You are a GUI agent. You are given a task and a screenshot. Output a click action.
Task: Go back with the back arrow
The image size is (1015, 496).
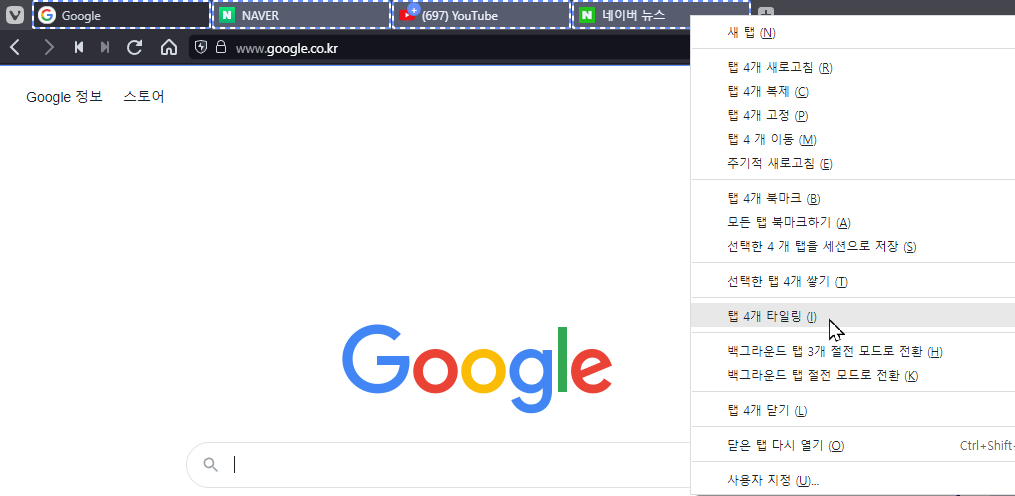[x=16, y=47]
